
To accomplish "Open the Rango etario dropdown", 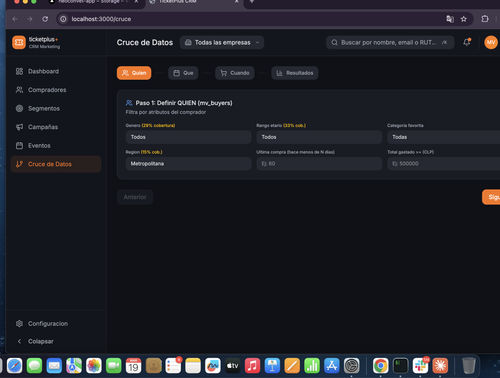I will (x=319, y=137).
